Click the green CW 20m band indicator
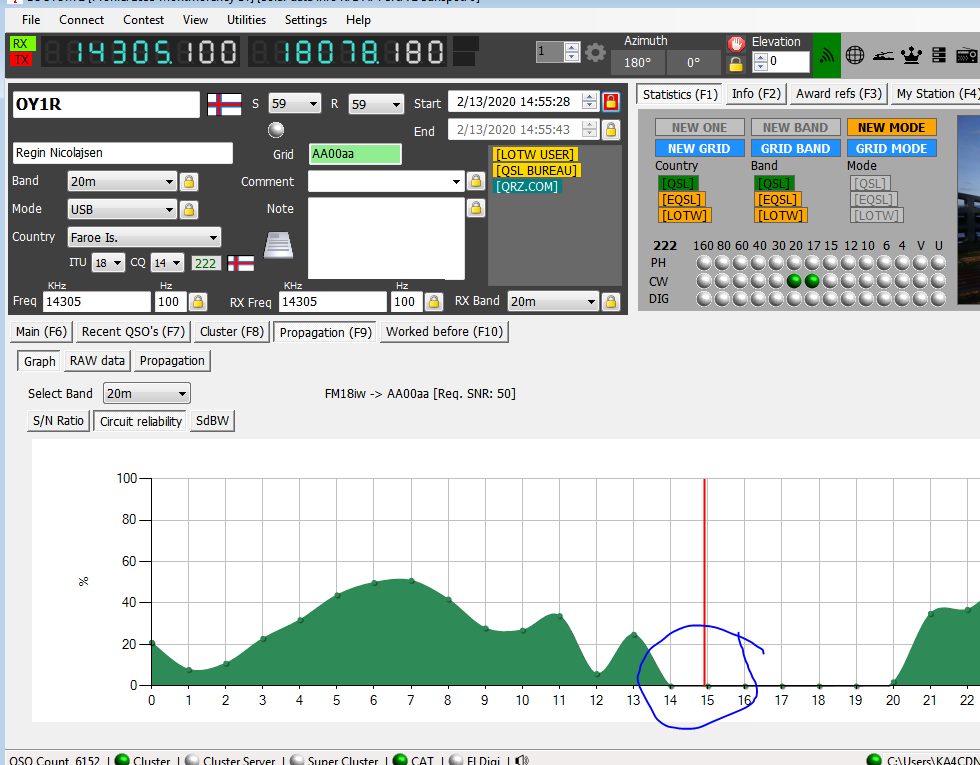This screenshot has height=765, width=980. tap(794, 281)
